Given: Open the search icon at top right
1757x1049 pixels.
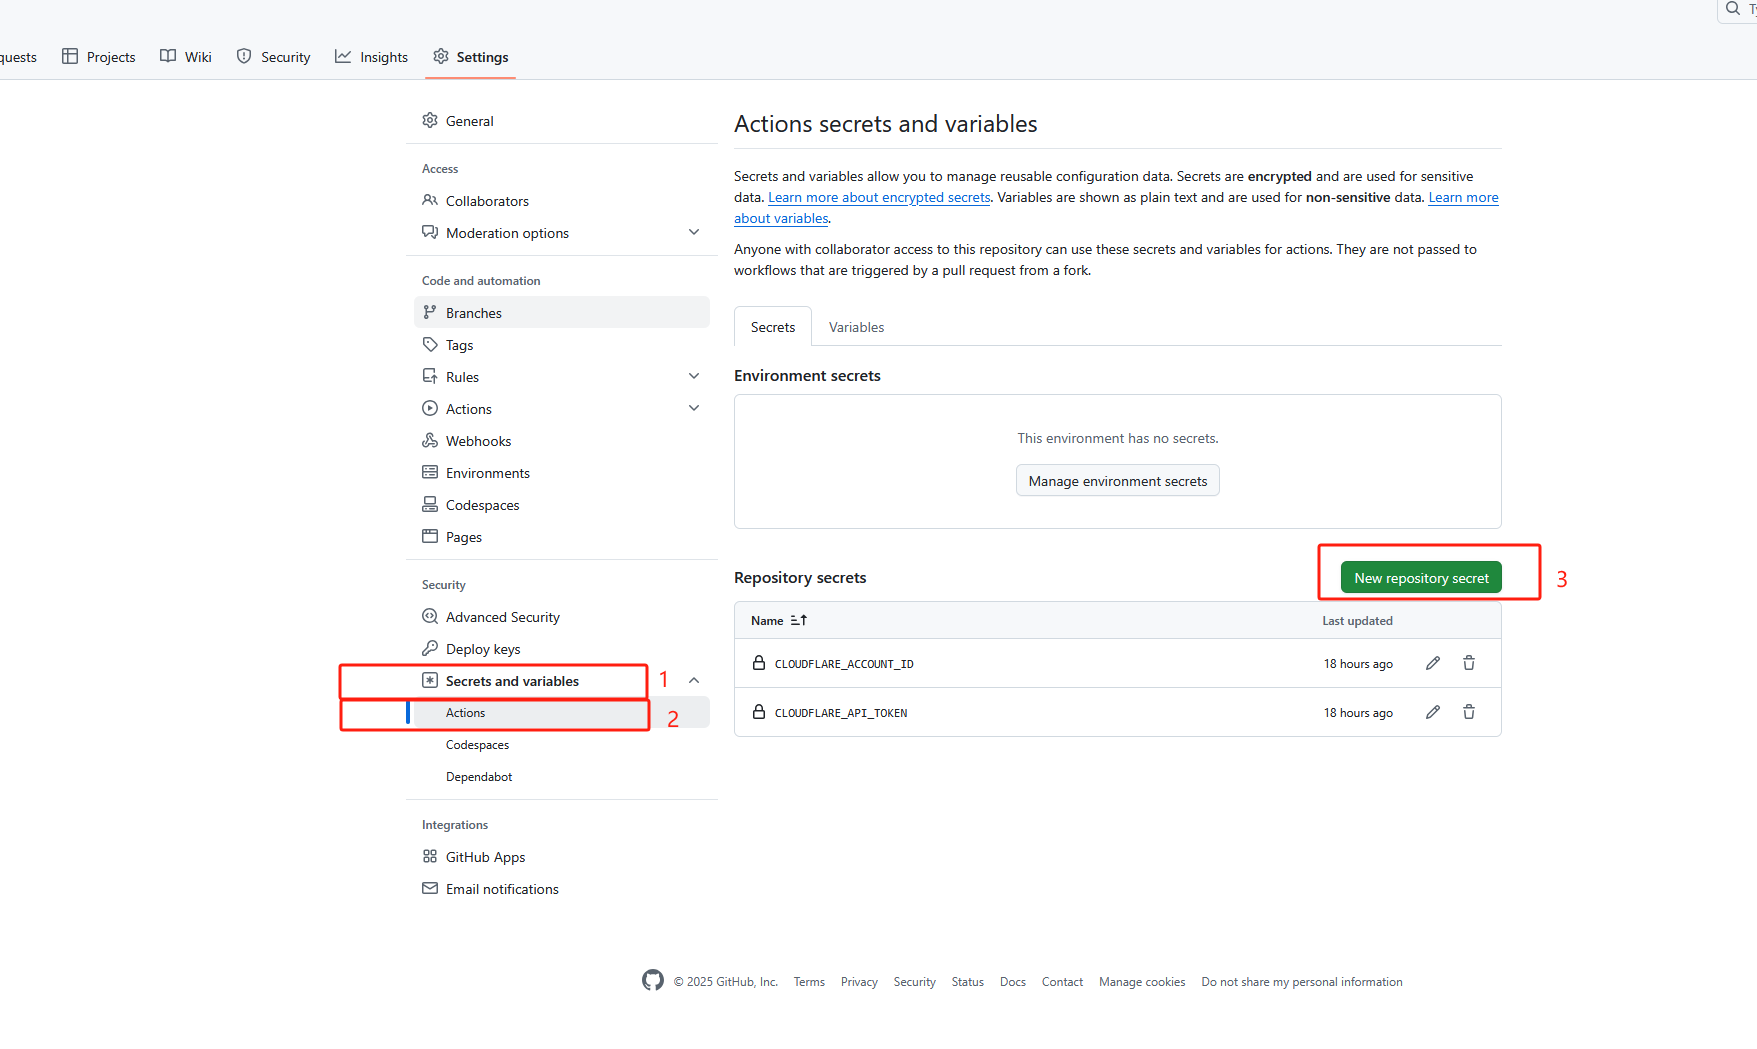Looking at the screenshot, I should tap(1733, 8).
